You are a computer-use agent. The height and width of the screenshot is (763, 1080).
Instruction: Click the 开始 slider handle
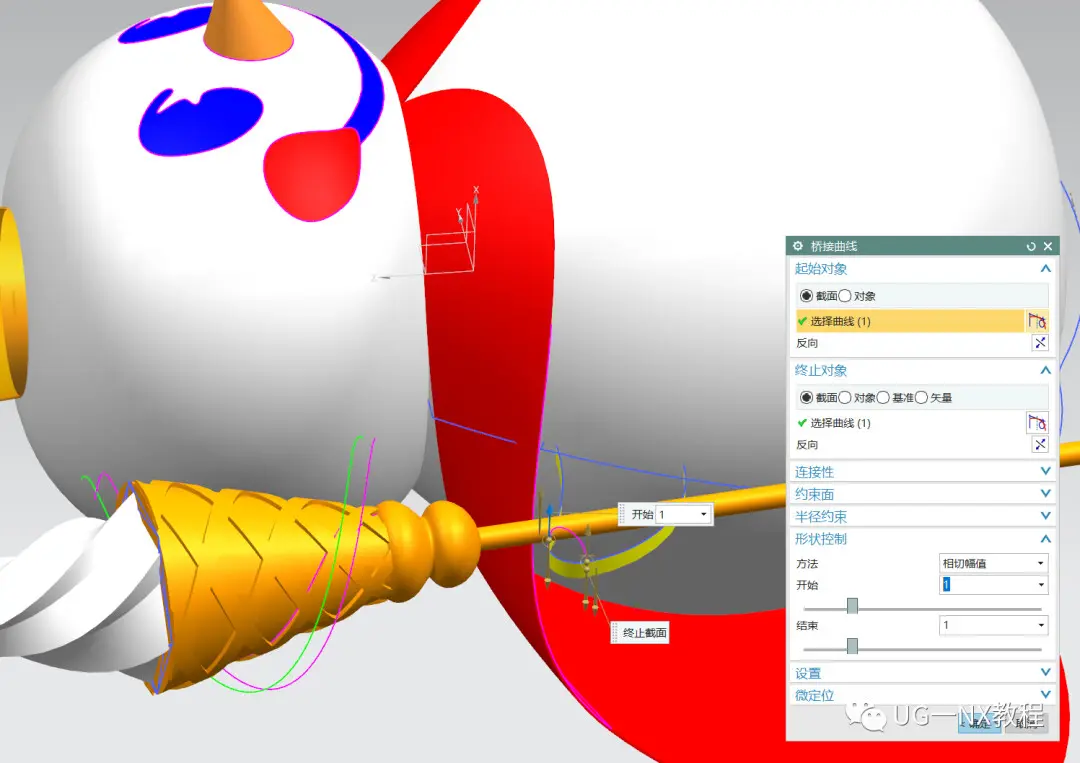click(852, 605)
